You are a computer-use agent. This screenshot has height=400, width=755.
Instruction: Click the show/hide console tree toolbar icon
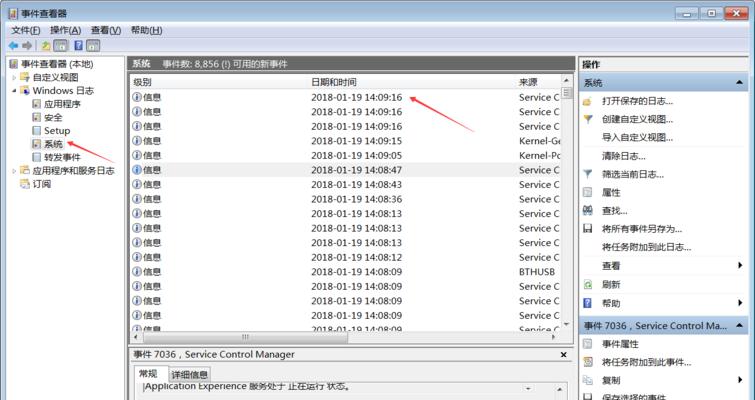click(x=61, y=46)
